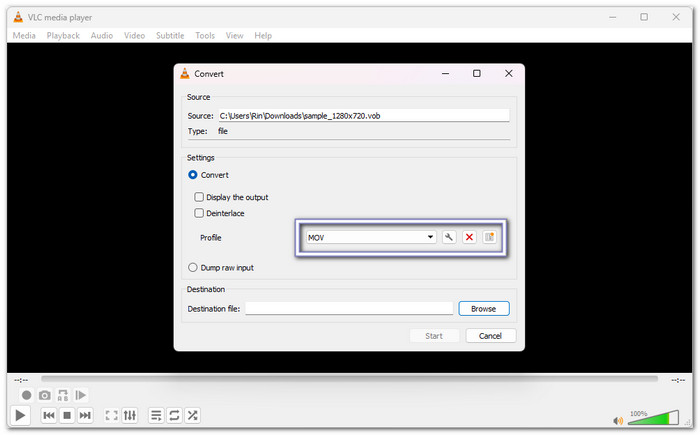Click the VLC cone icon in main title bar
This screenshot has height=435, width=700.
tap(18, 17)
